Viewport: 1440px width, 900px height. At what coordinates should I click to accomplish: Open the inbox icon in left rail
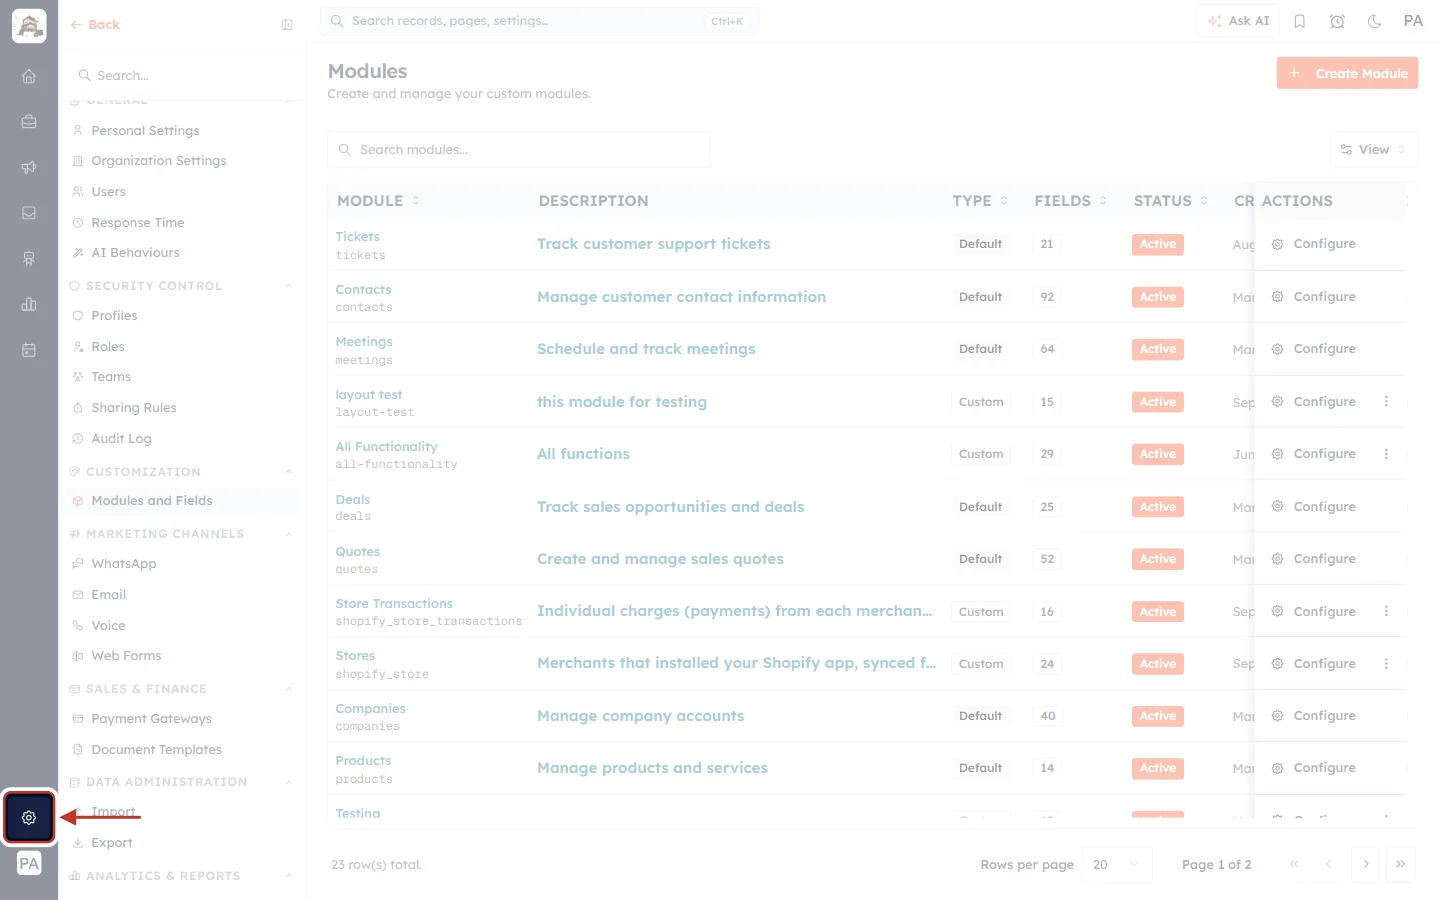(x=29, y=213)
